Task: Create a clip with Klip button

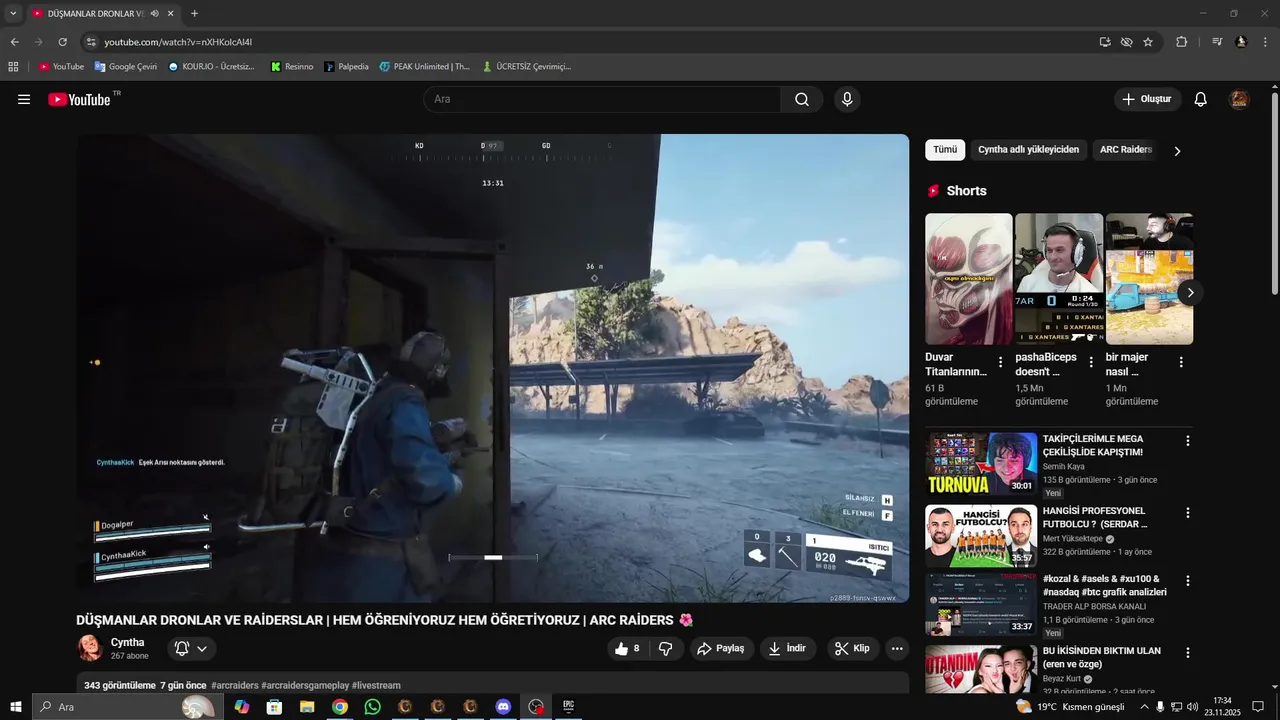Action: pyautogui.click(x=852, y=648)
